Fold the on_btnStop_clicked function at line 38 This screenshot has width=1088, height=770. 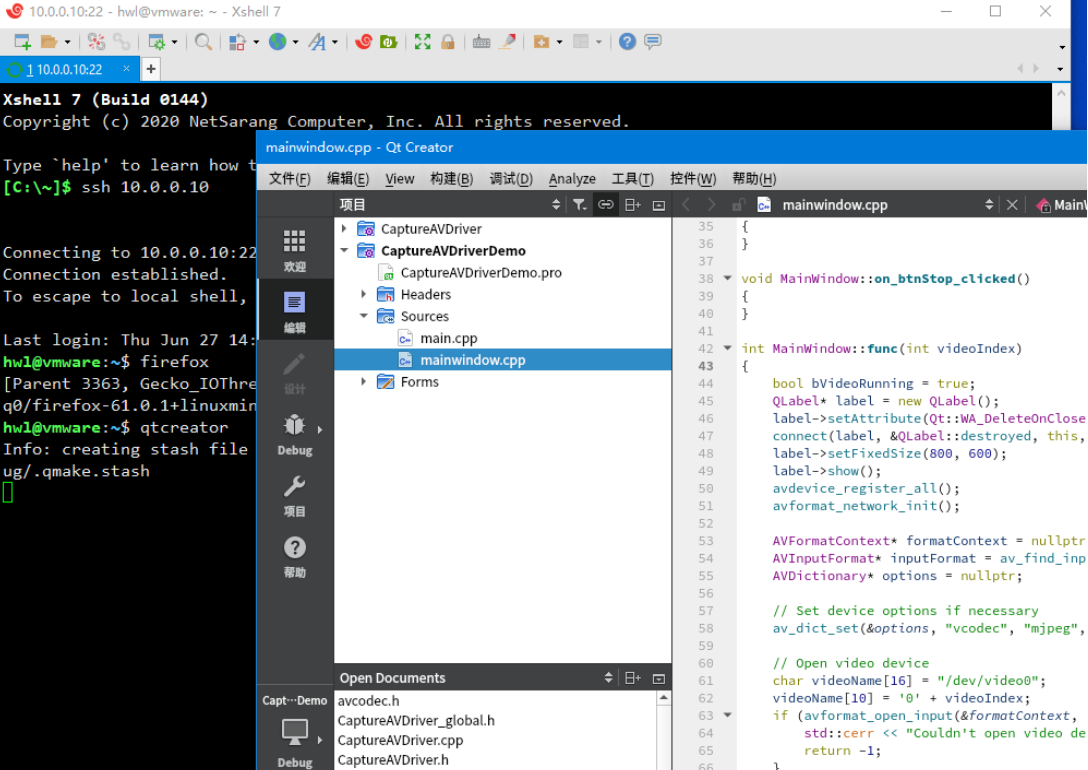tap(727, 278)
